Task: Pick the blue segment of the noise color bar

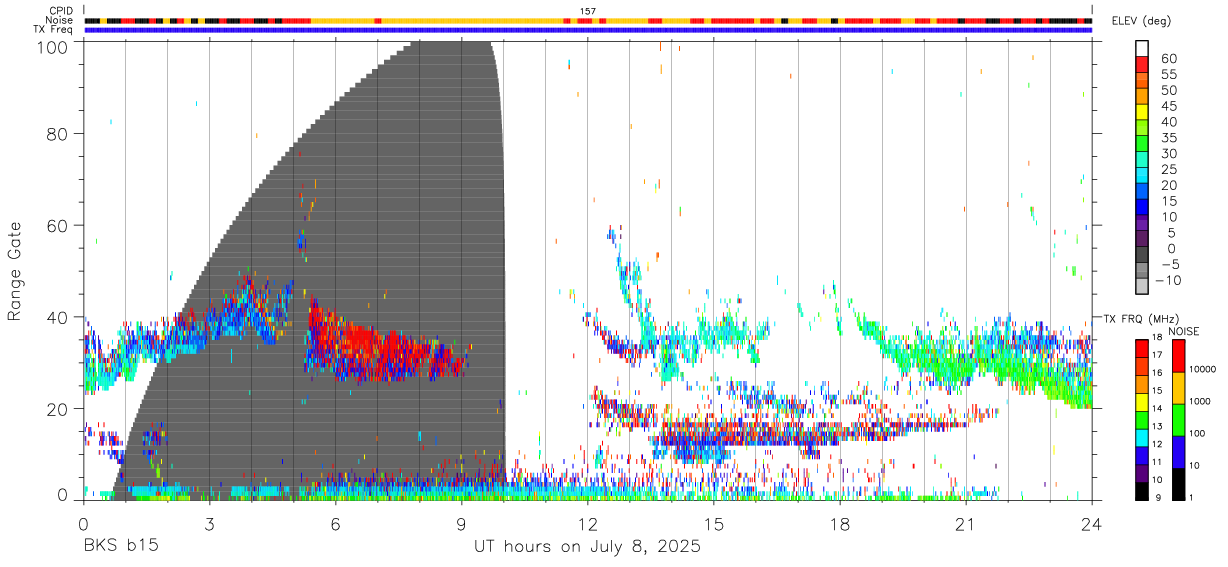Action: (1177, 451)
